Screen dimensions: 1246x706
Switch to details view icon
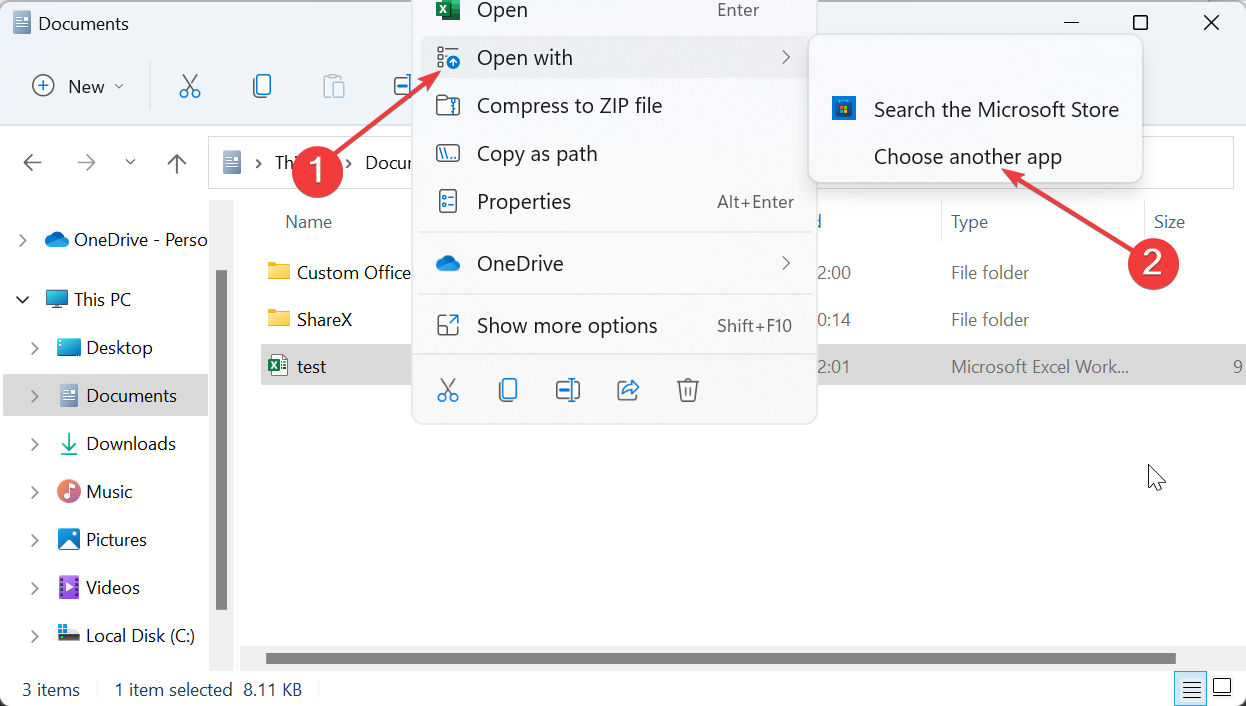click(x=1190, y=688)
